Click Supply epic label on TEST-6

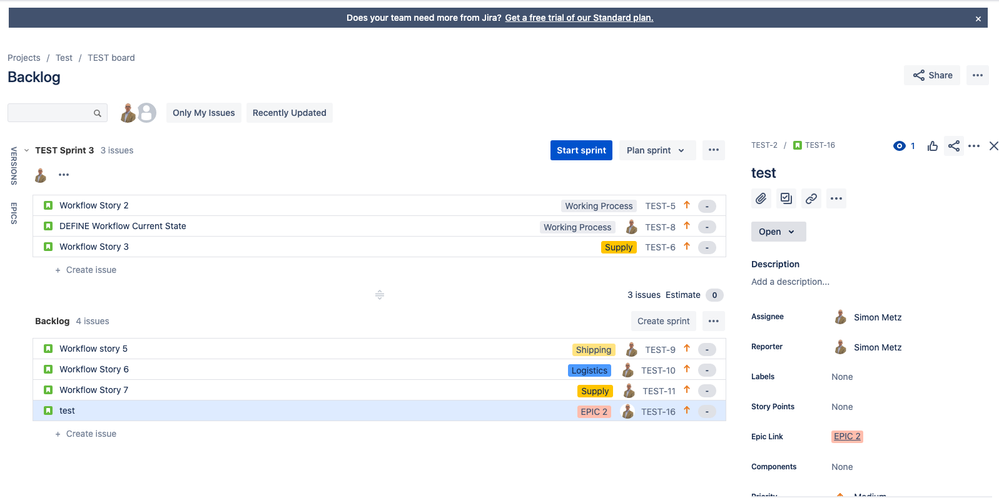click(619, 247)
